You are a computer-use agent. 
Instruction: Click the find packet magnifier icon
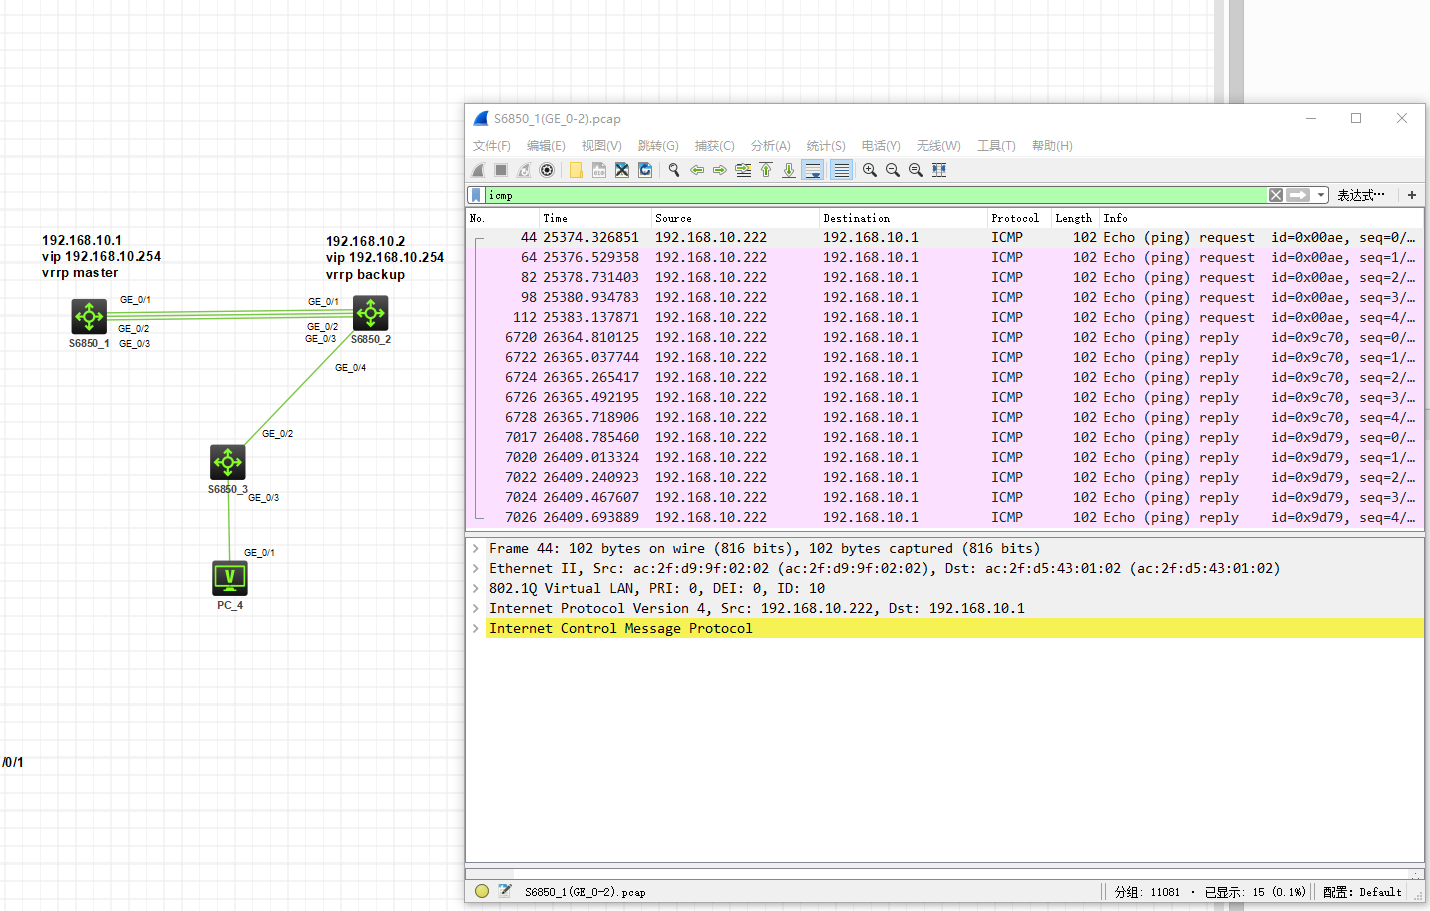click(674, 170)
